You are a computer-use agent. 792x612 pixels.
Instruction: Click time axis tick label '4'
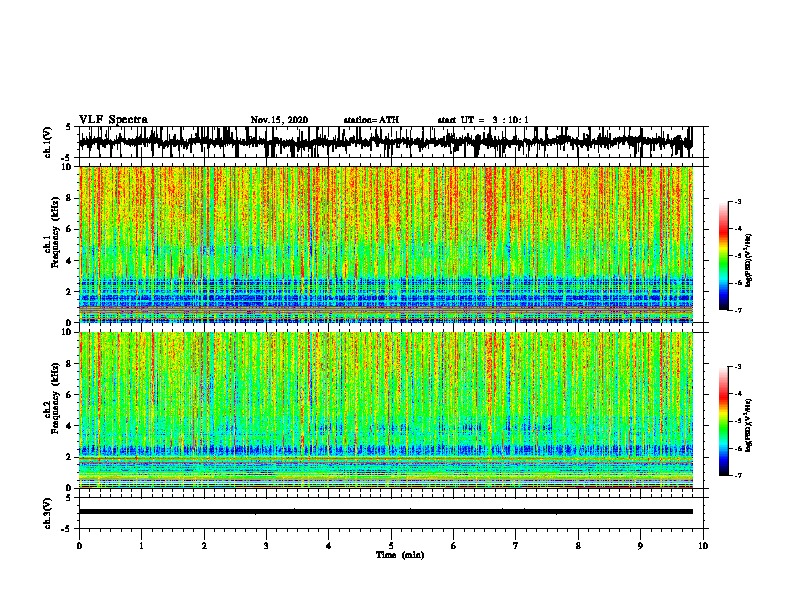point(329,546)
